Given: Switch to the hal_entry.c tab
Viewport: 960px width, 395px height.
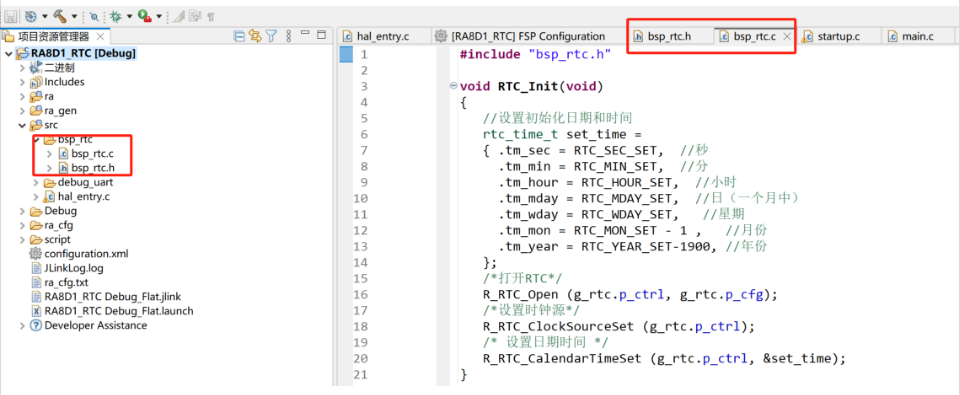Looking at the screenshot, I should (375, 37).
